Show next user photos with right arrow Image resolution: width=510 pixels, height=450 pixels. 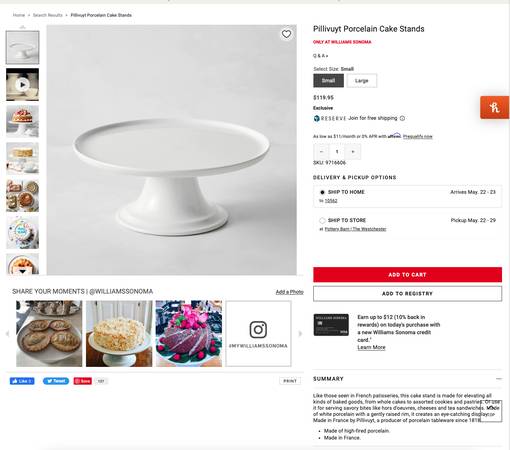[x=300, y=333]
